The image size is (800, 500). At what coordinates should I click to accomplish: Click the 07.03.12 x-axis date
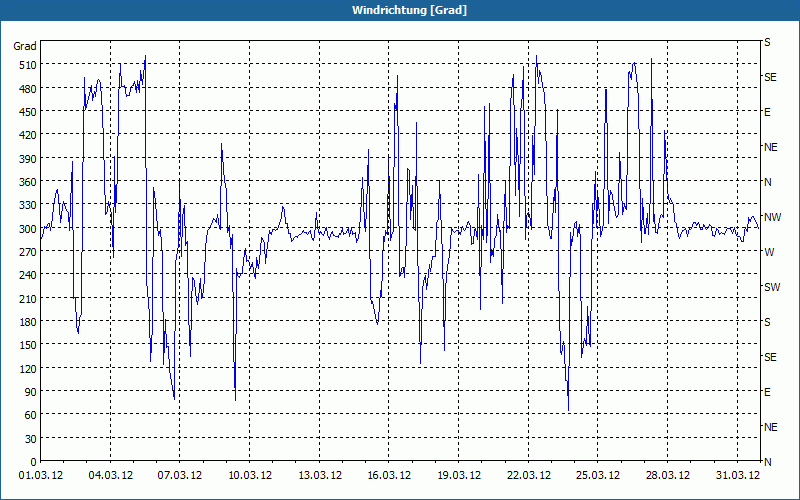coord(180,475)
